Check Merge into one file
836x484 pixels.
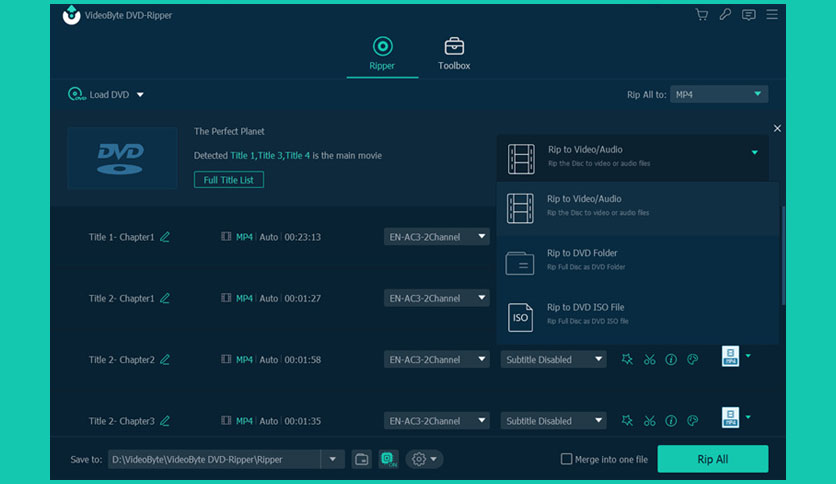[566, 459]
